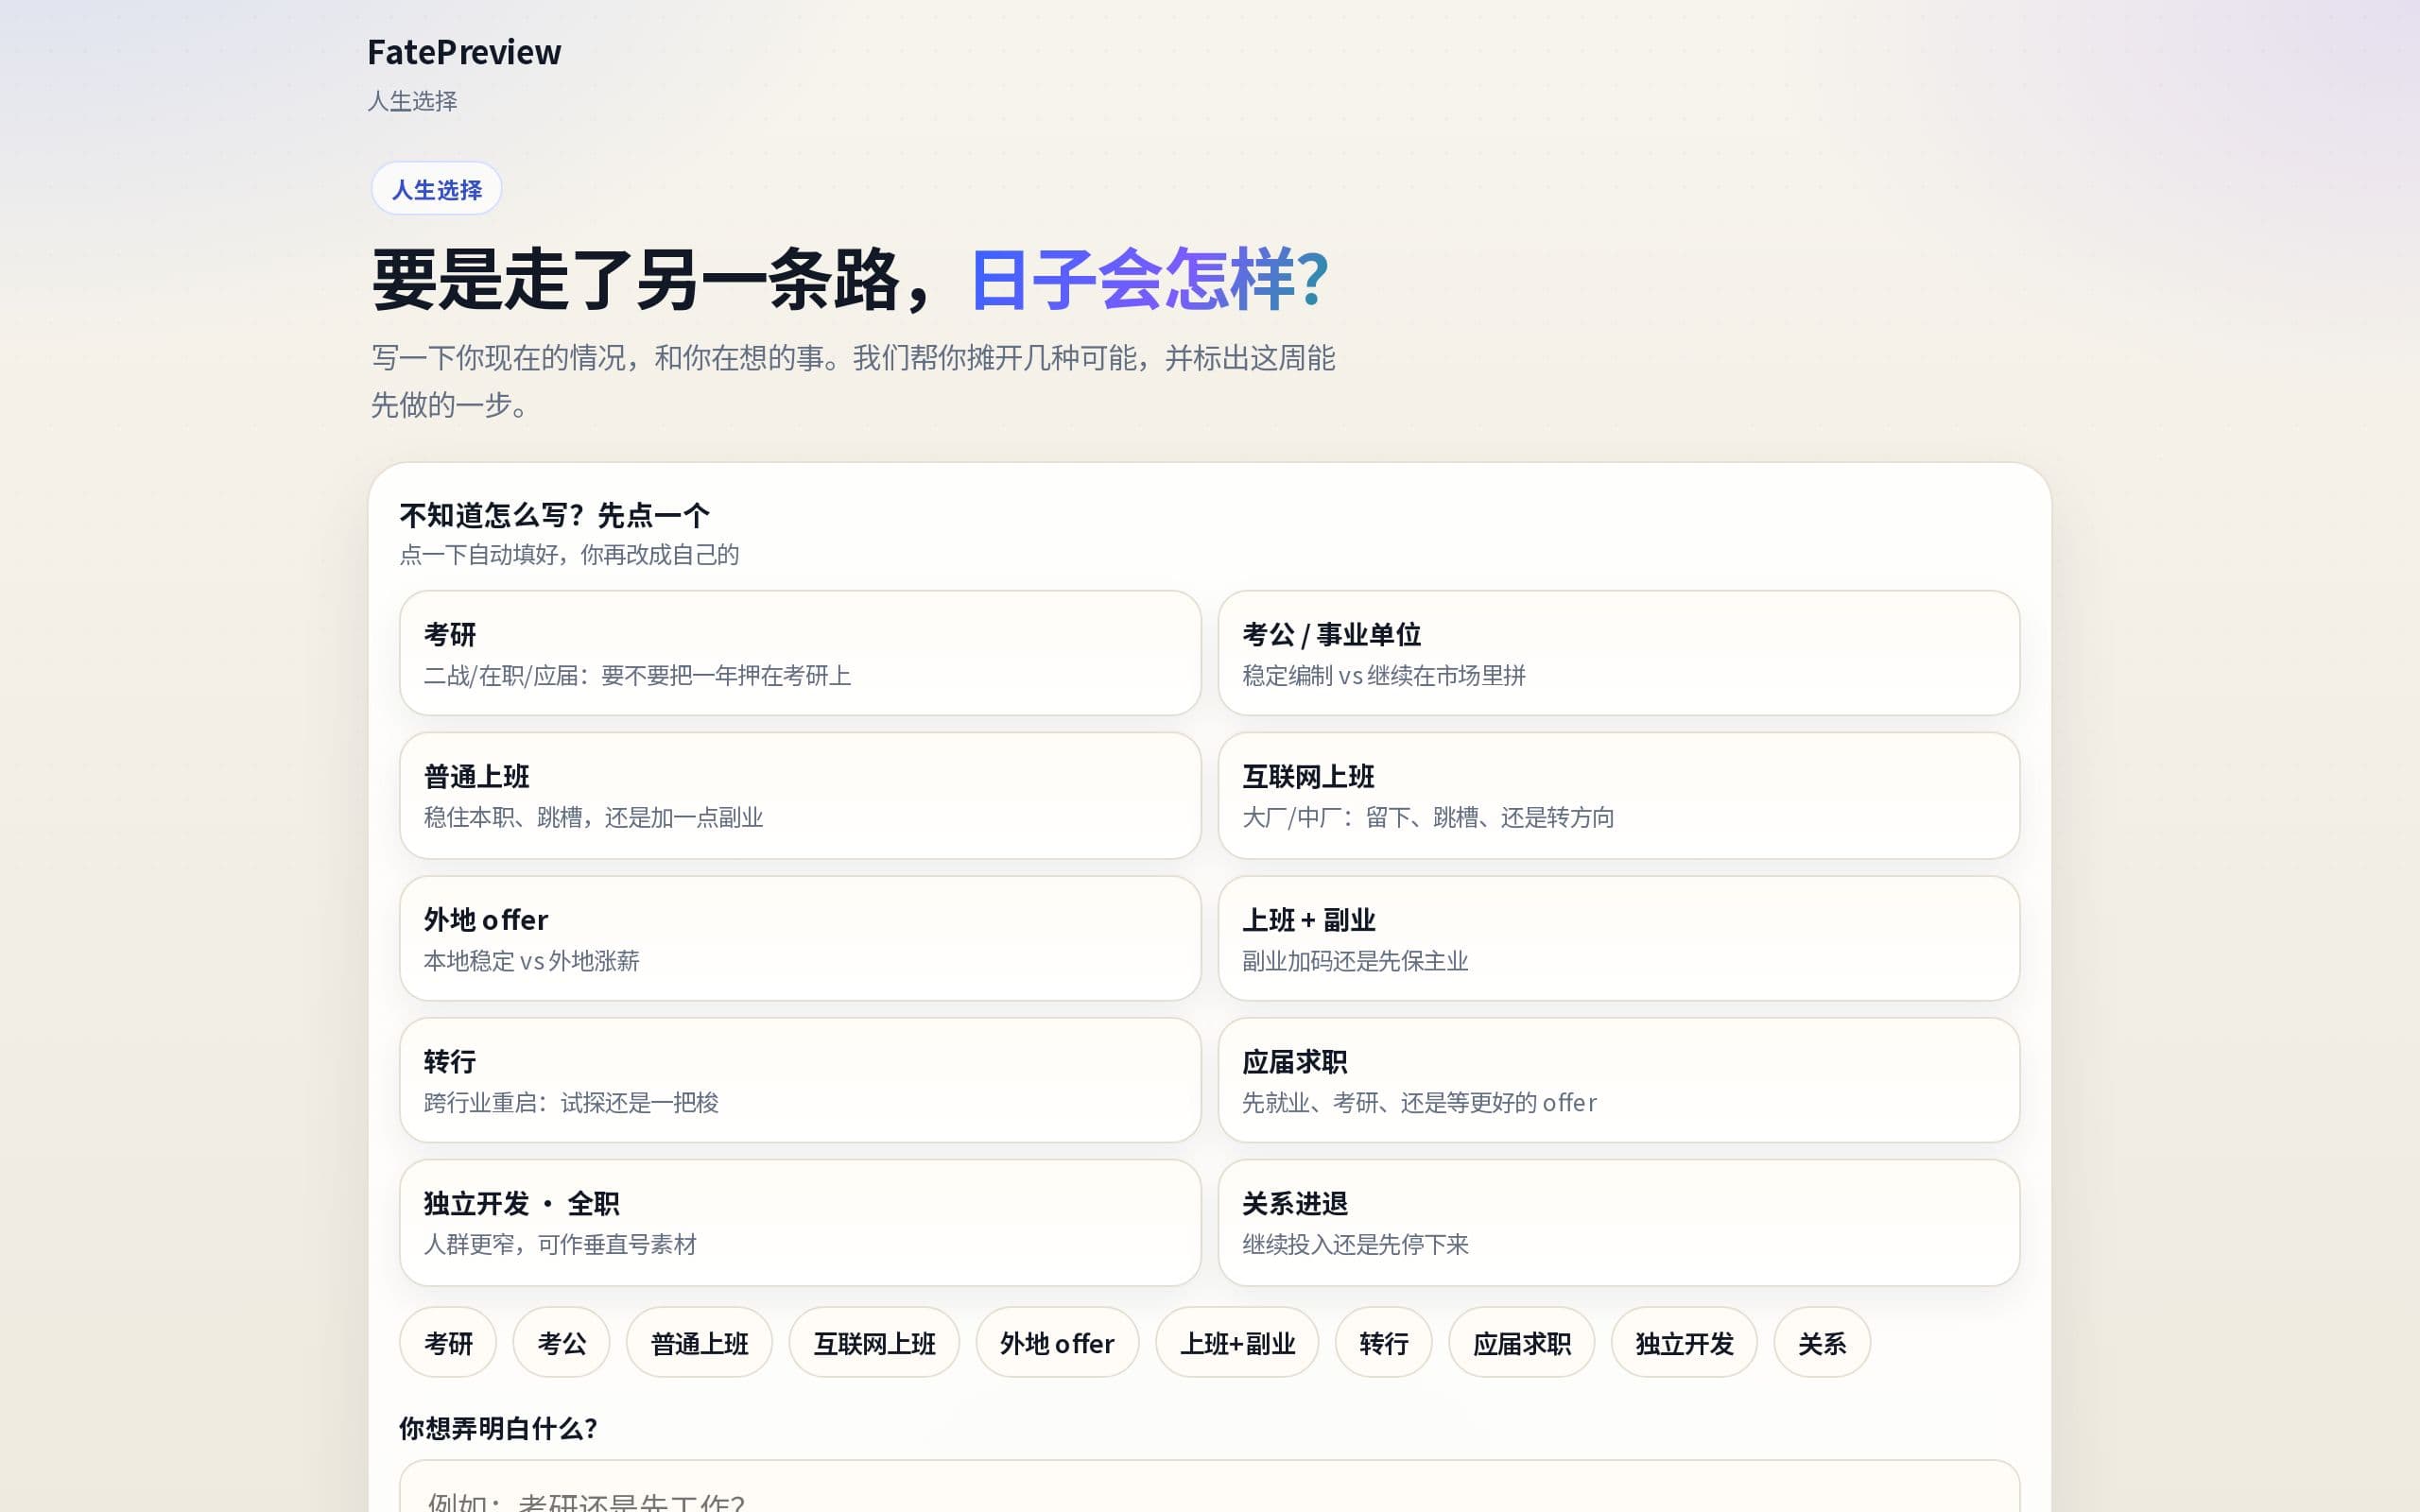Click the 人生选择 subtitle under FatePreview

(x=412, y=101)
